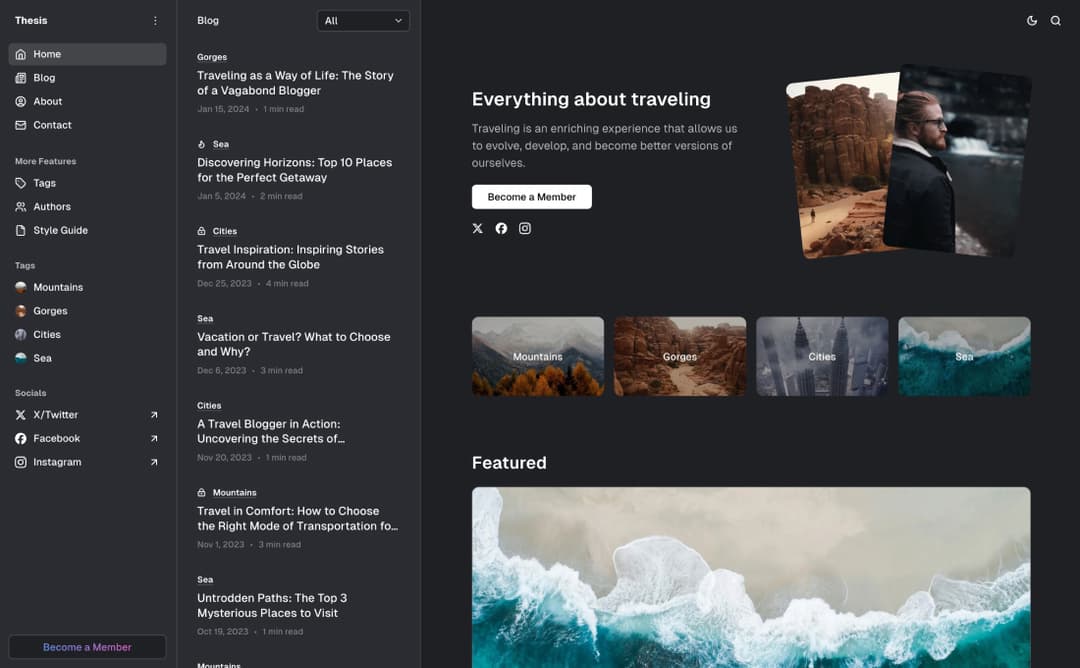Click the Become a Member button
Image resolution: width=1080 pixels, height=668 pixels.
[x=531, y=197]
